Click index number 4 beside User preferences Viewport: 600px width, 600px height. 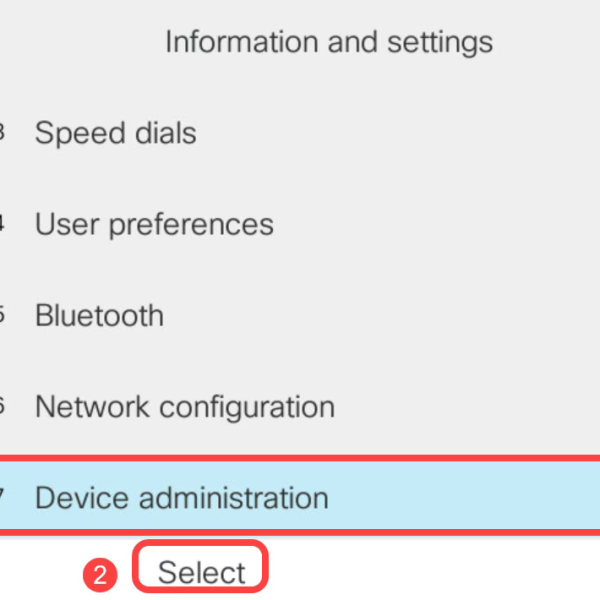click(2, 224)
